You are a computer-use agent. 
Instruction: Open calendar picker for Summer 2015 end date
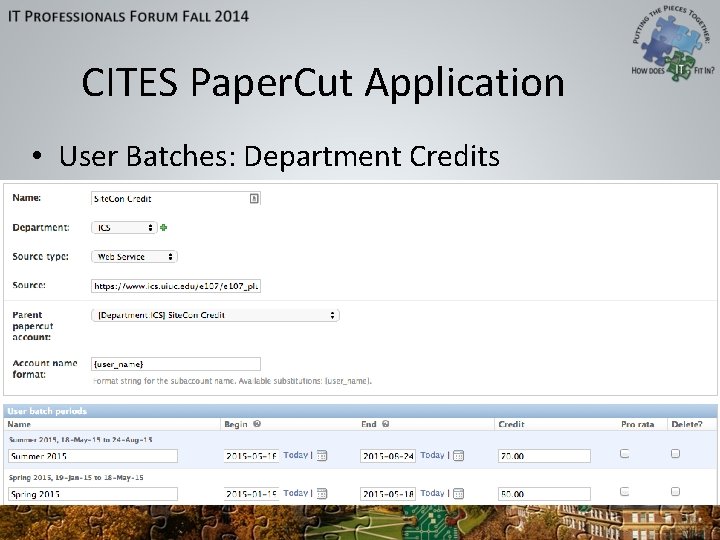(458, 456)
